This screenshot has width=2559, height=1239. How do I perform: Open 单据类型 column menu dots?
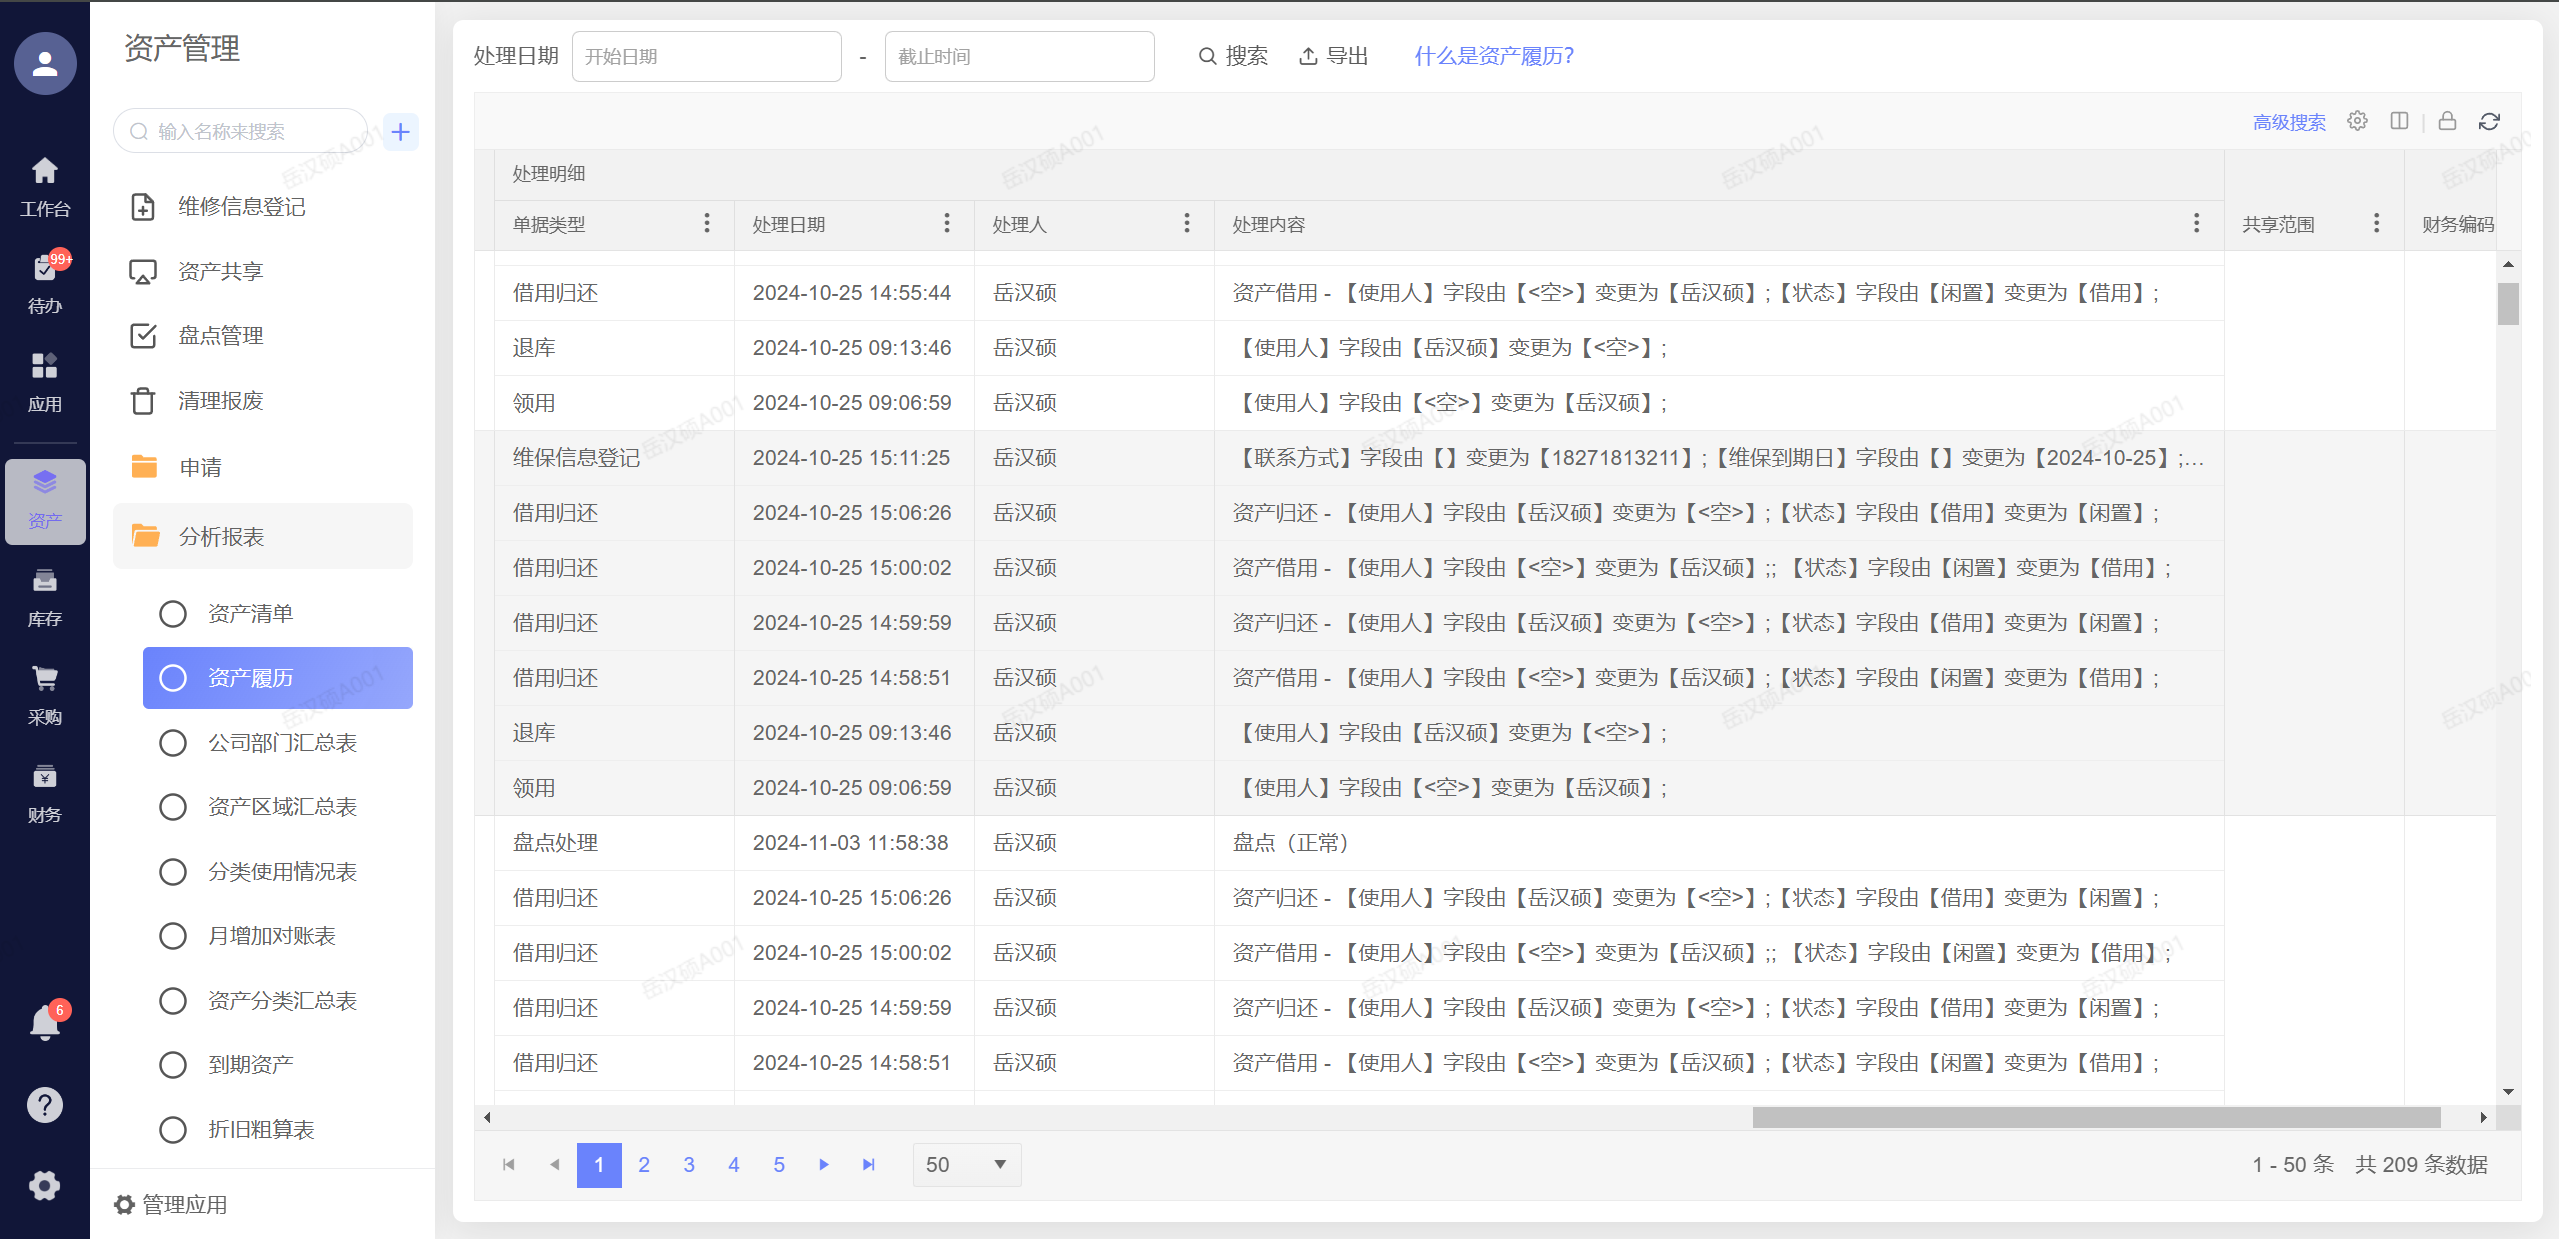tap(707, 223)
